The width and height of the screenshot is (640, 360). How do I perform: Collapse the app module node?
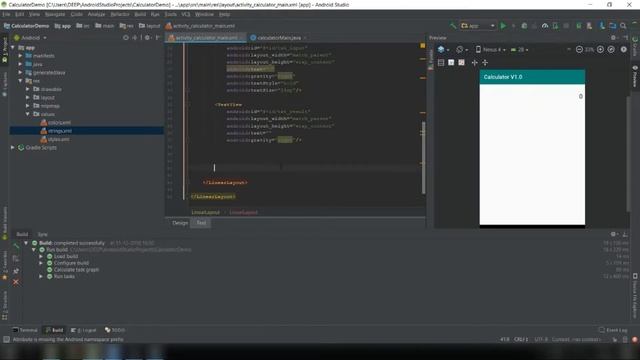pyautogui.click(x=13, y=47)
